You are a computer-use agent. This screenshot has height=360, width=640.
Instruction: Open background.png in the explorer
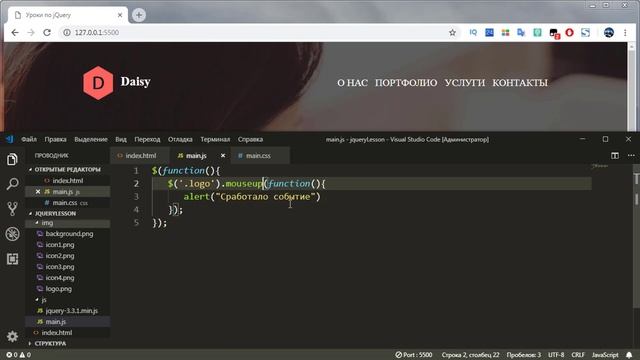click(x=69, y=234)
